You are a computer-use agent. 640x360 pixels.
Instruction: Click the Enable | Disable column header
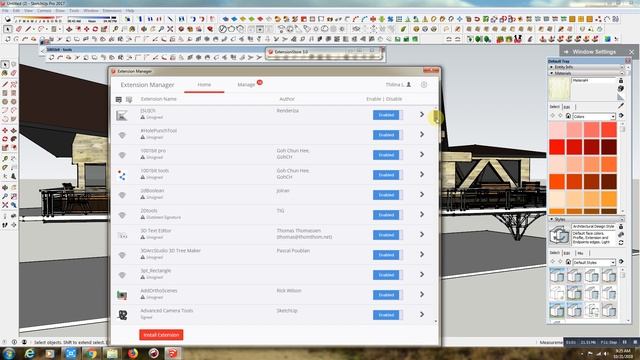384,99
